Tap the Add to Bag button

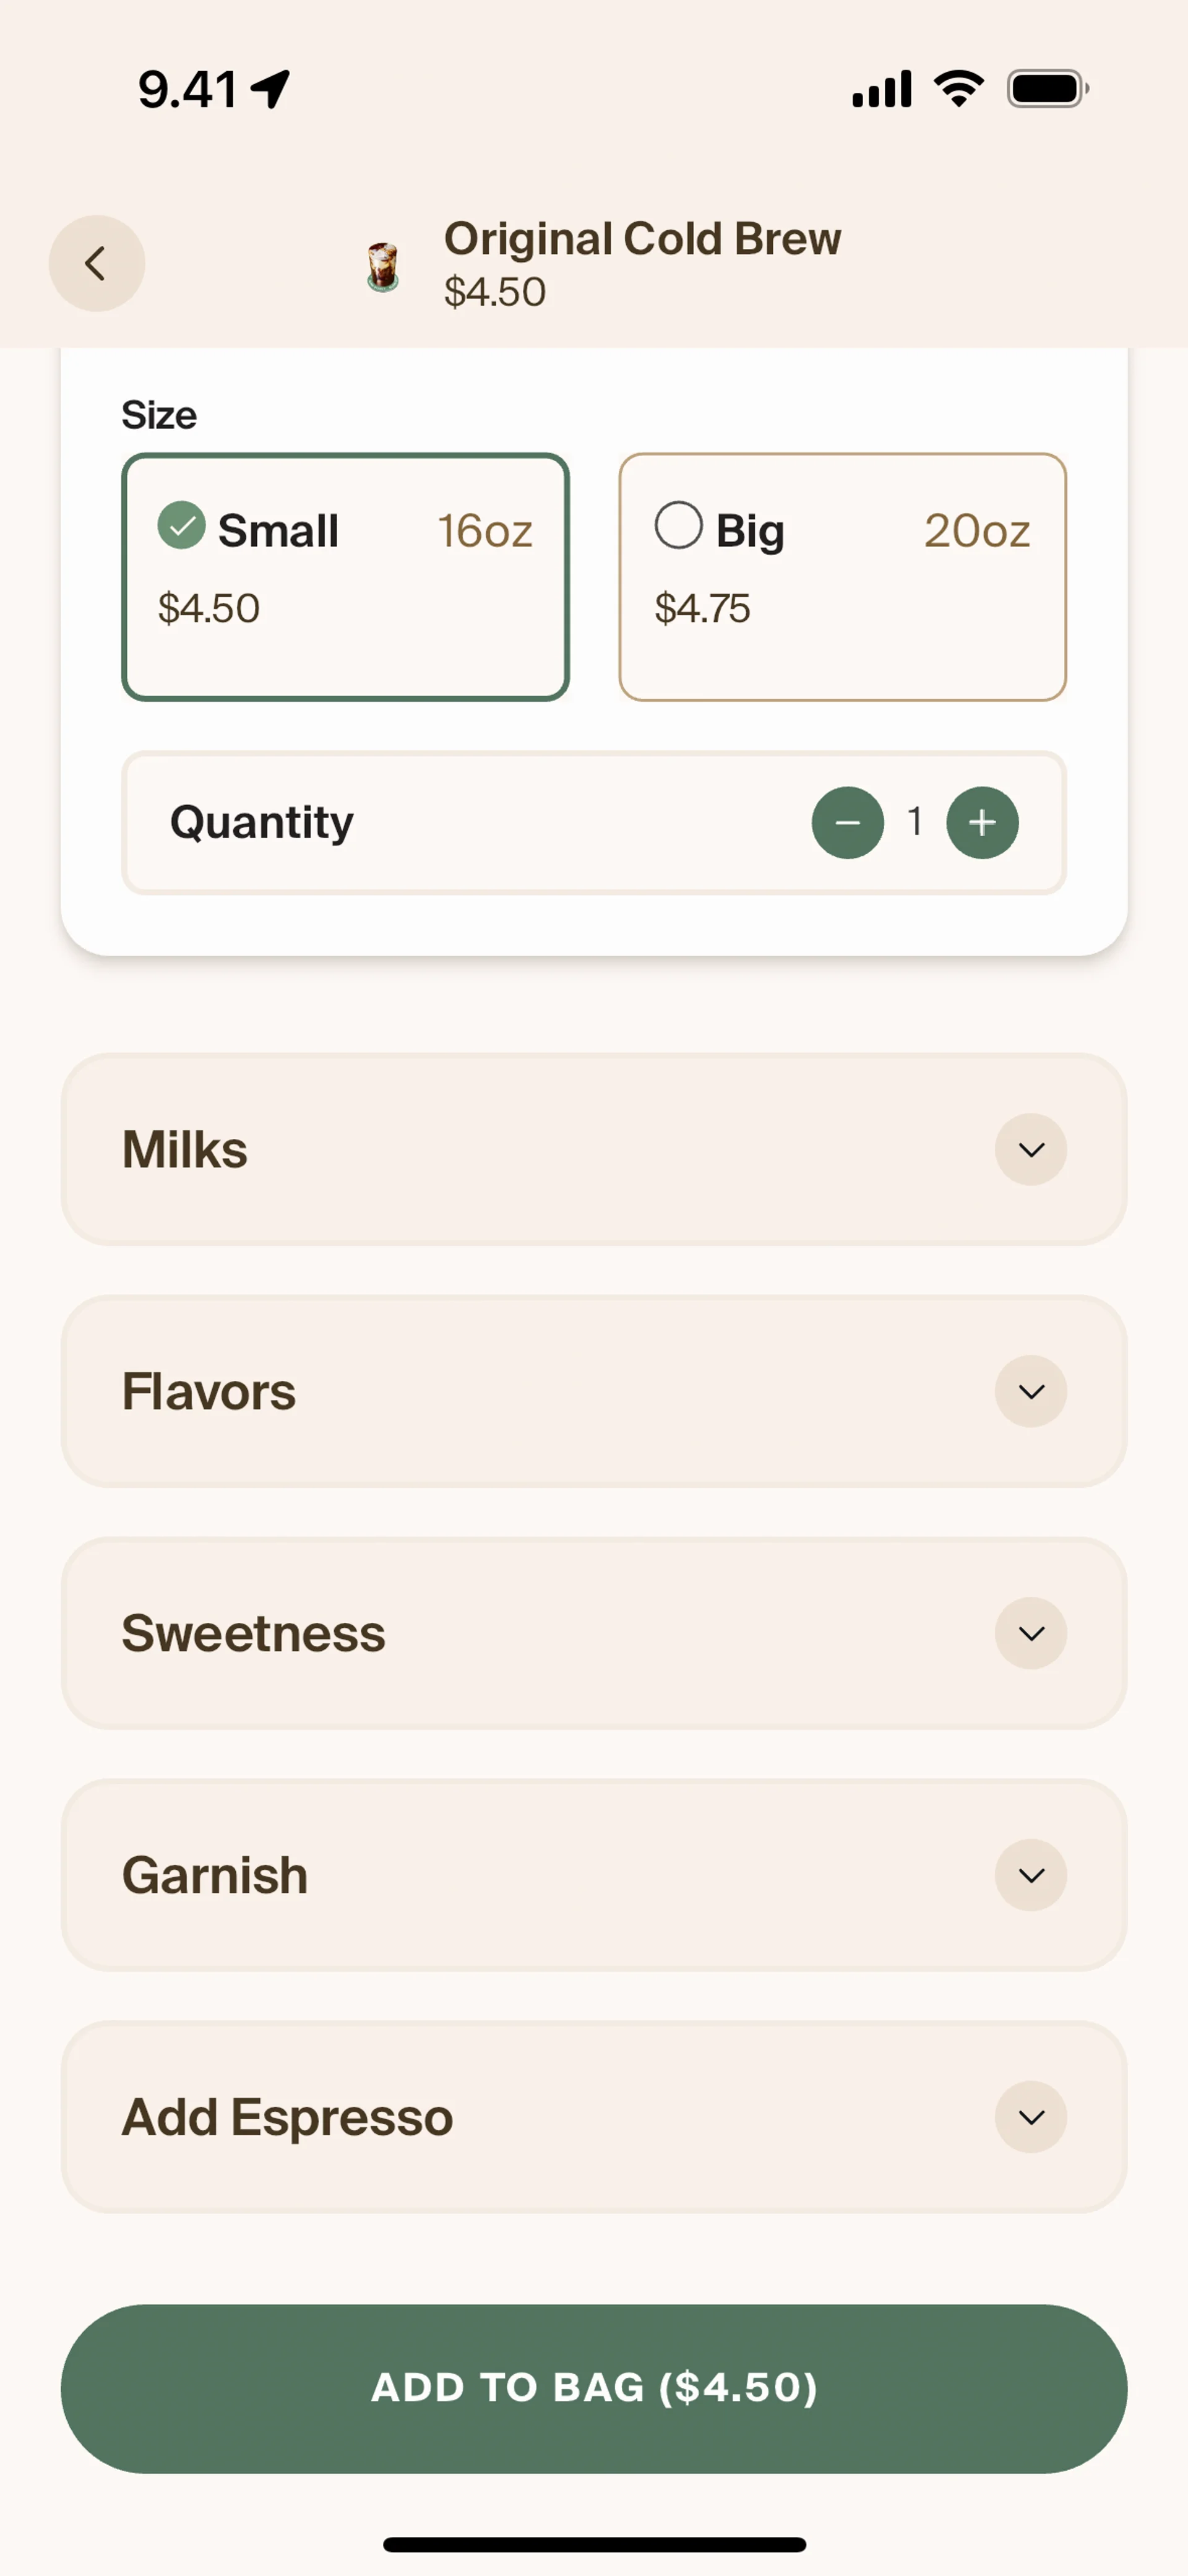coord(594,2388)
